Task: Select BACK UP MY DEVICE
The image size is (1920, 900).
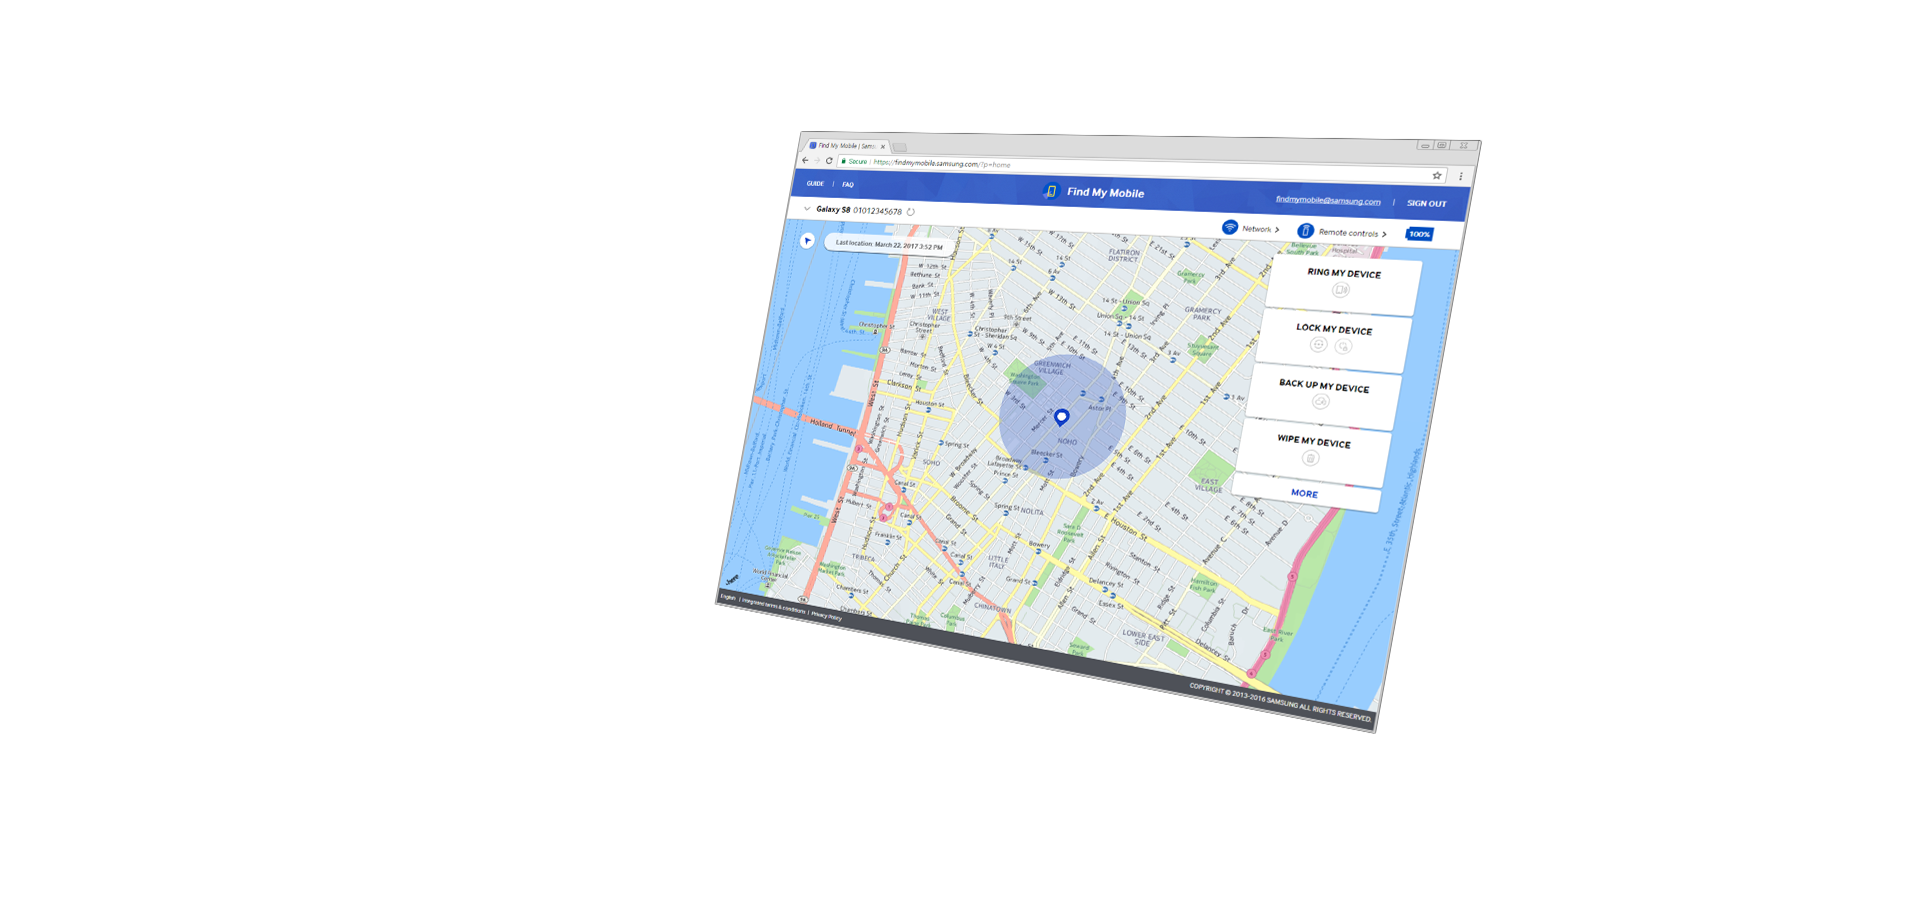Action: tap(1324, 386)
